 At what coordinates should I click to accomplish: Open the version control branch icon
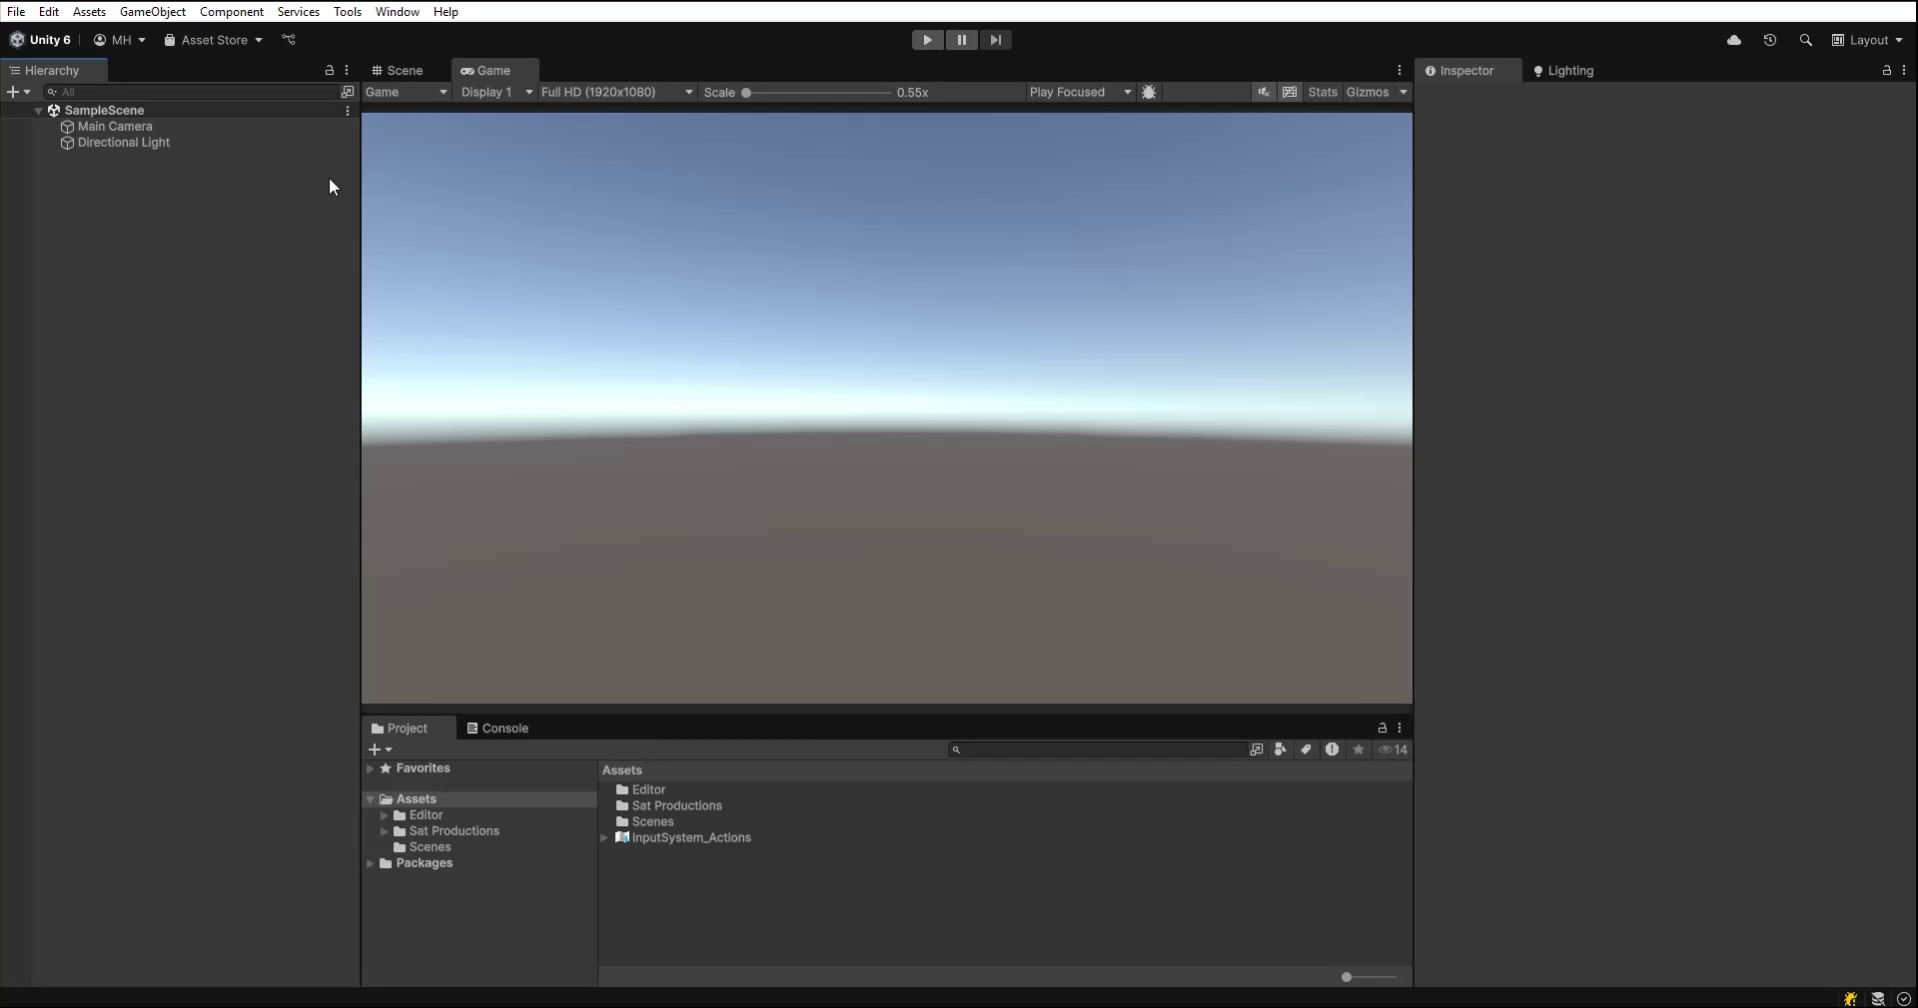[289, 40]
